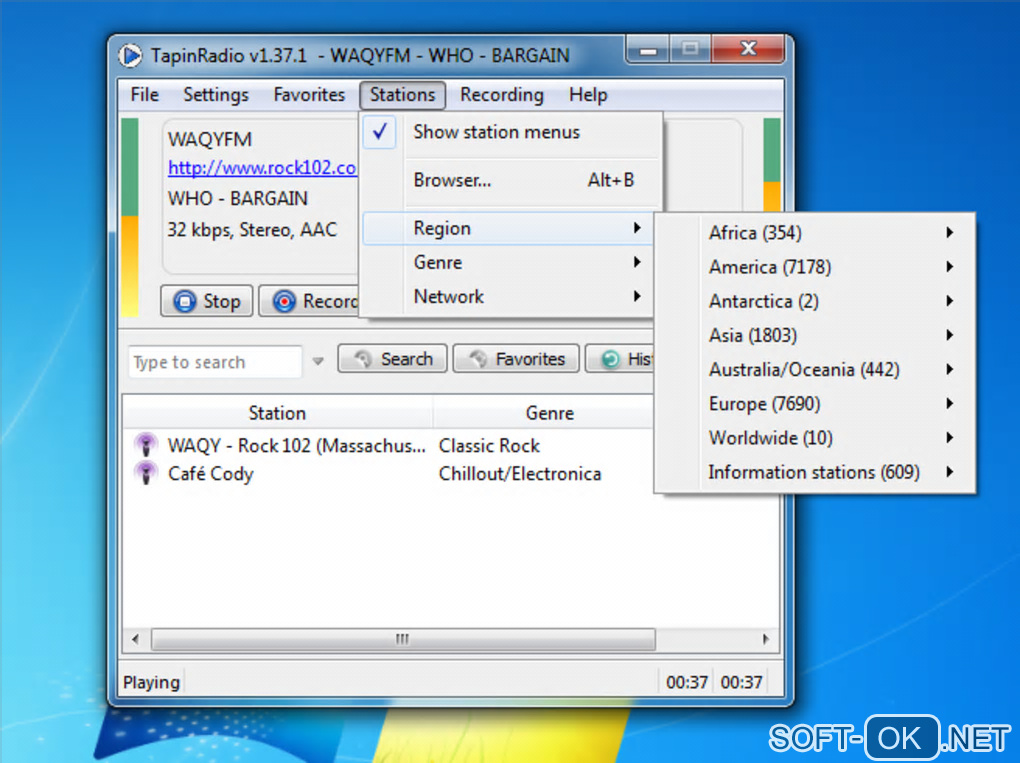Expand the Africa (354) submenu arrow
This screenshot has height=763, width=1020.
tap(950, 233)
